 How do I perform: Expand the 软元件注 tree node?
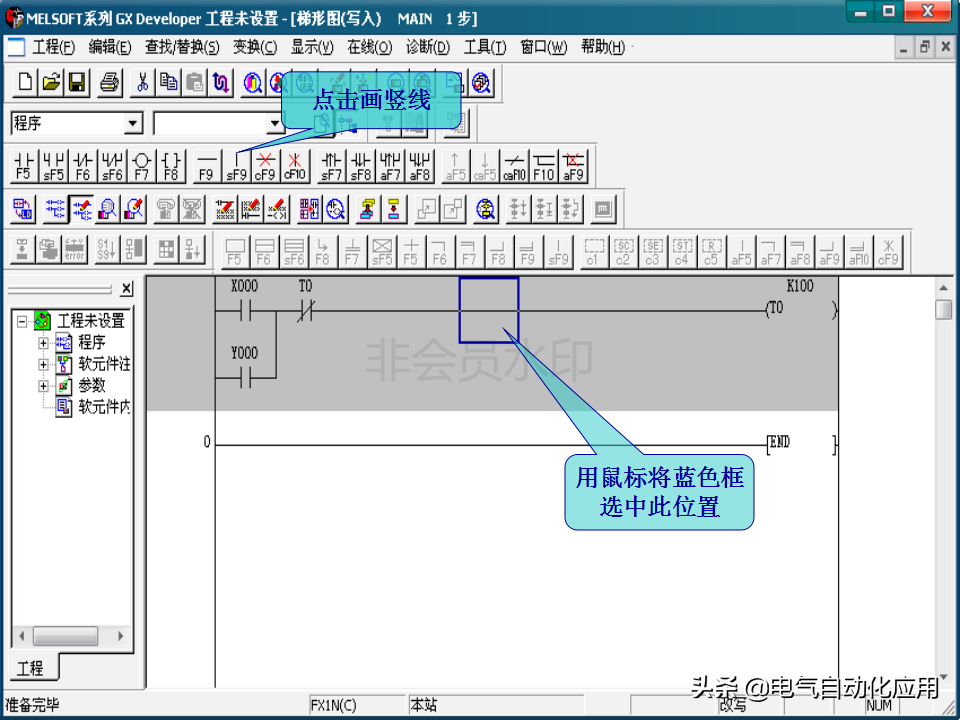(43, 365)
